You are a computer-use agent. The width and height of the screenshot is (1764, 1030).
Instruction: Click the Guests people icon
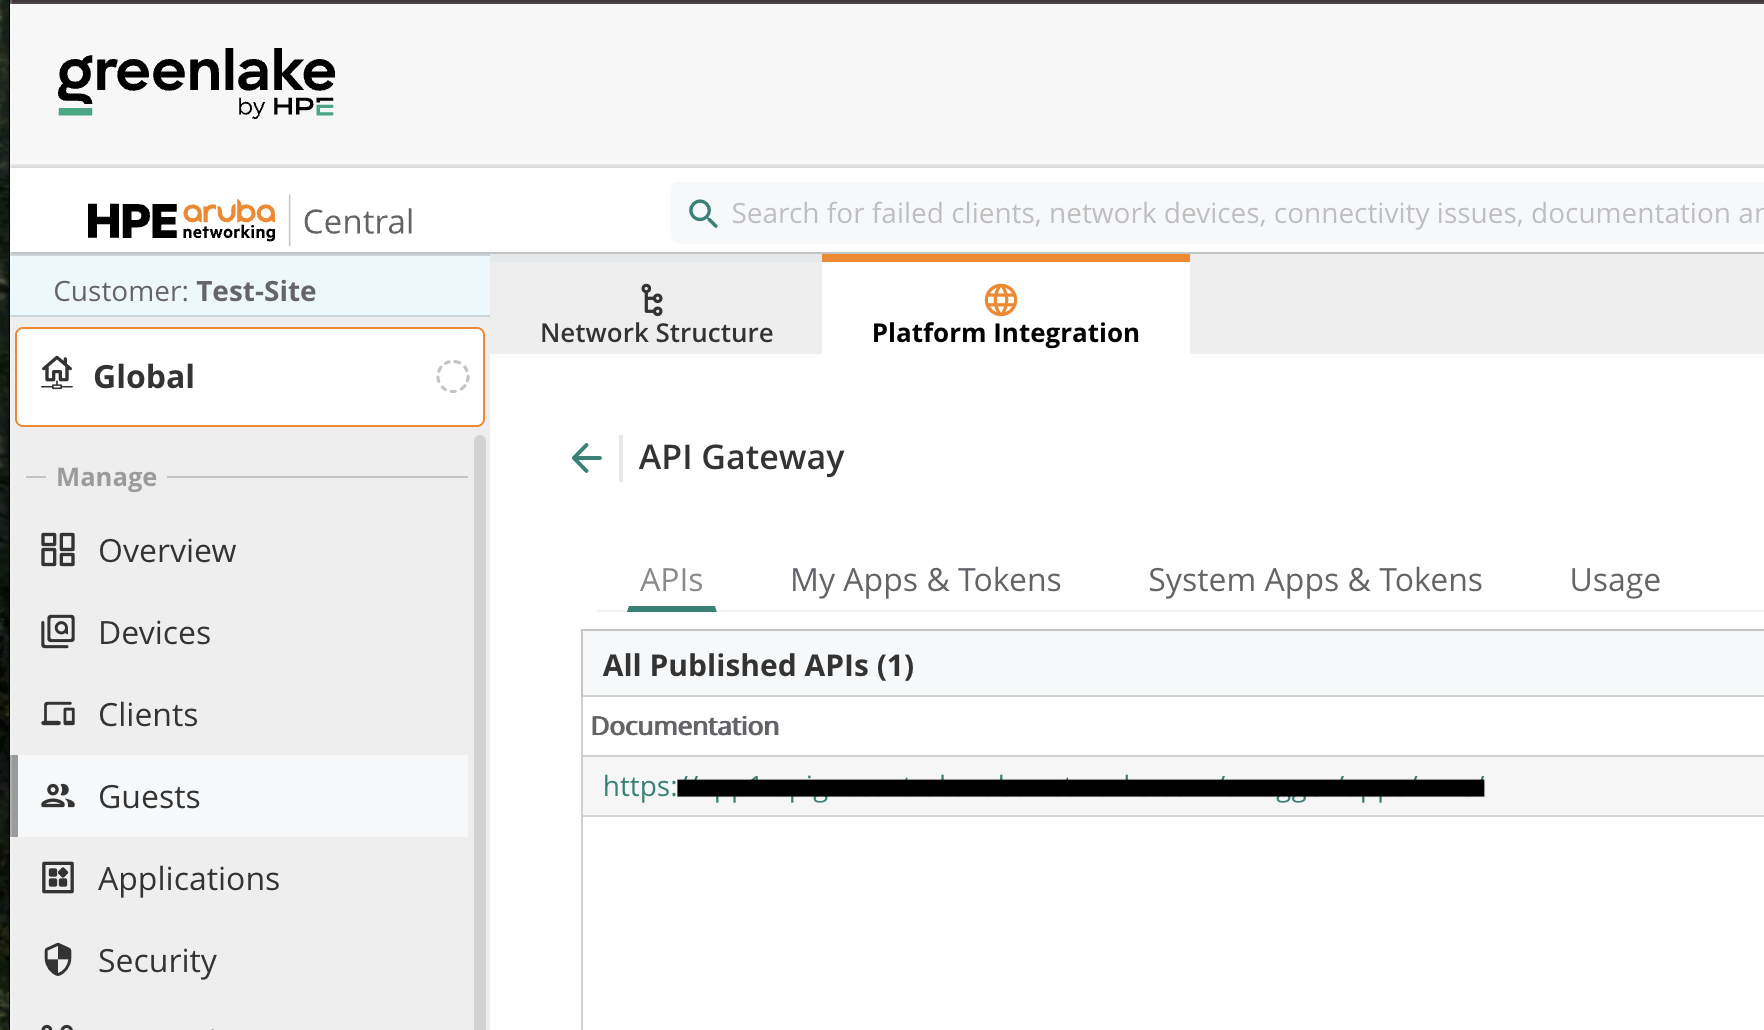coord(58,796)
